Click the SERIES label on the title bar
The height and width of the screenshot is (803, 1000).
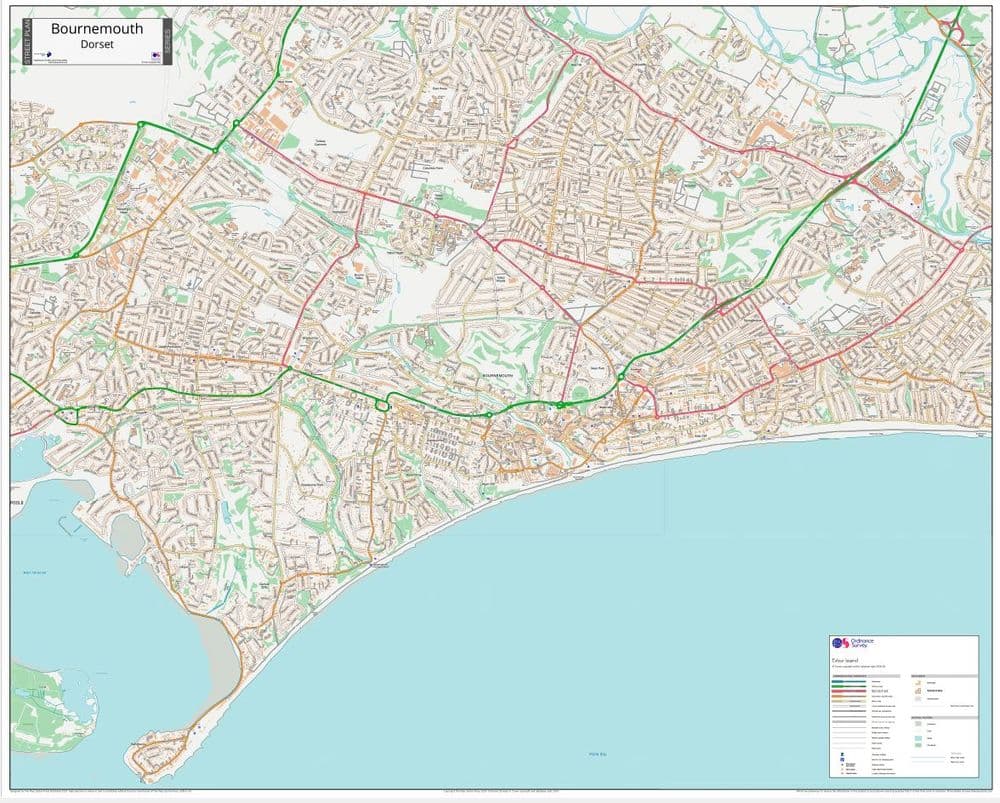[167, 42]
